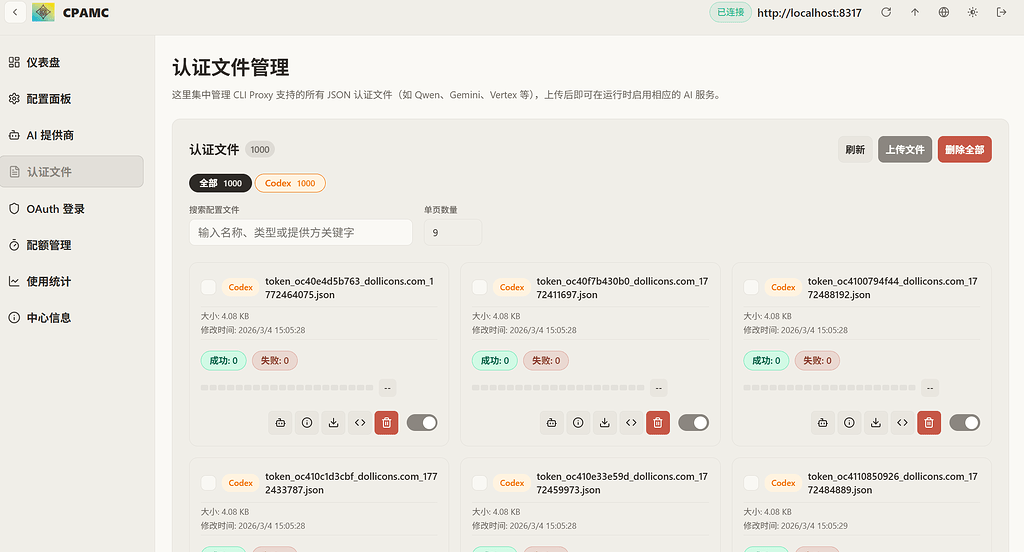This screenshot has height=552, width=1024.
Task: Click the CPAMC logo icon
Action: coord(43,12)
